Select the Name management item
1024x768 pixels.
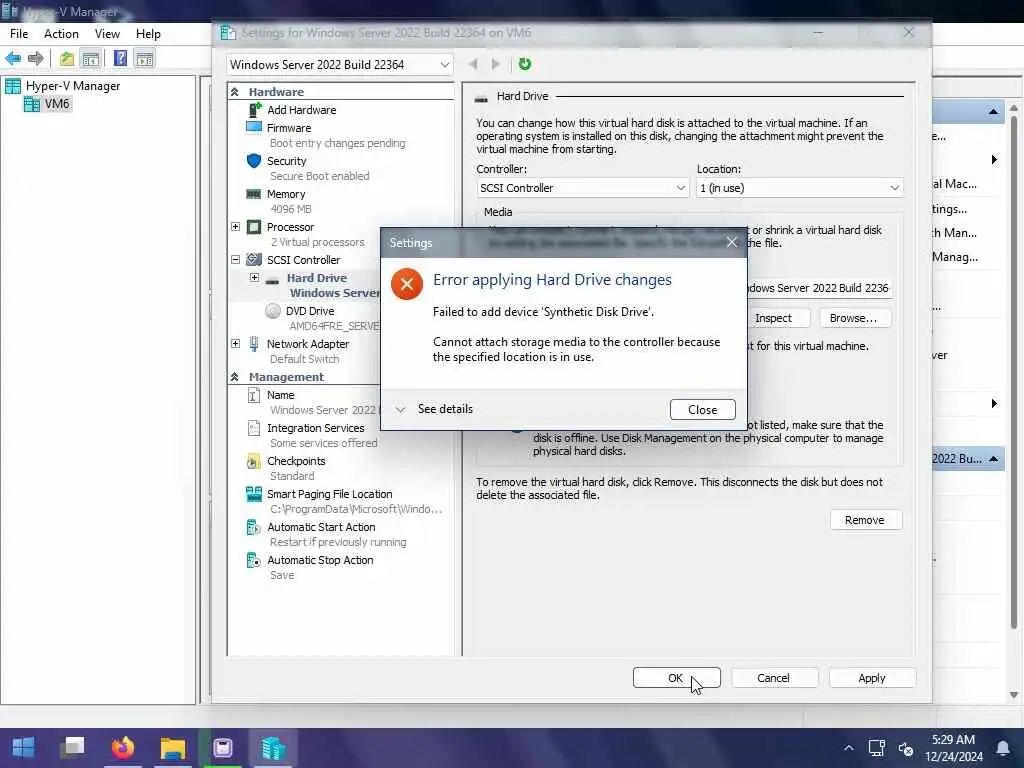[x=280, y=395]
